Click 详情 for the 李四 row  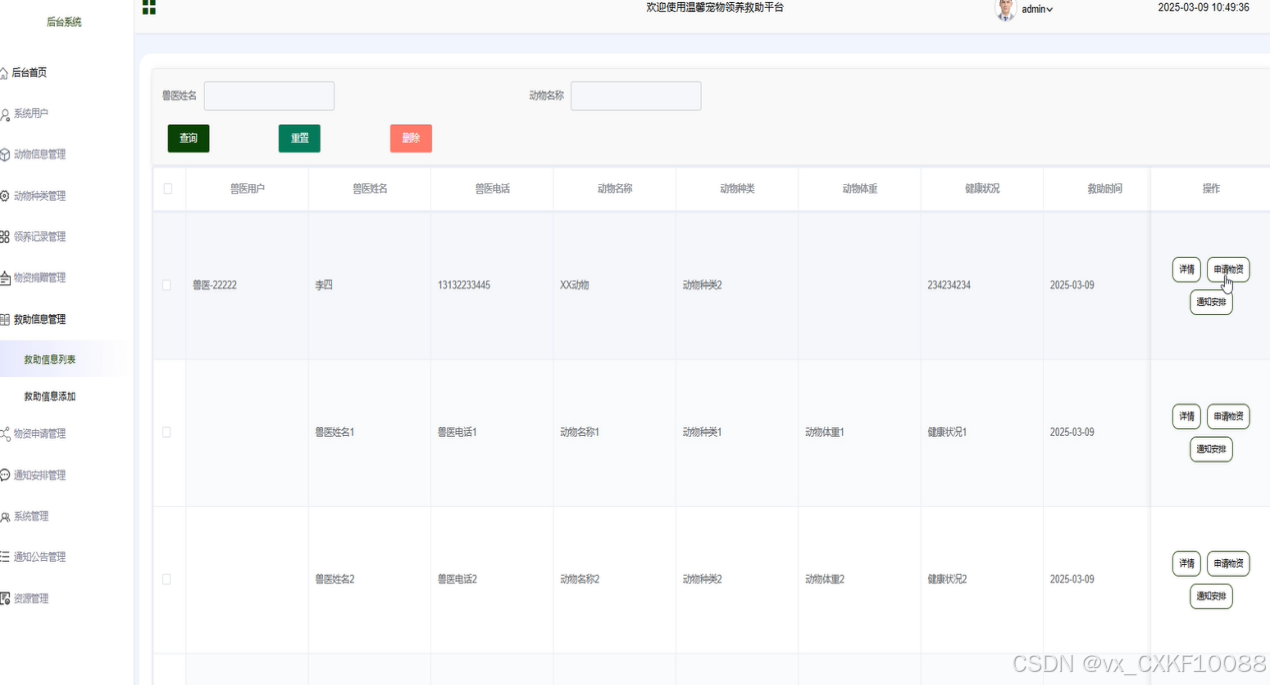click(1187, 269)
